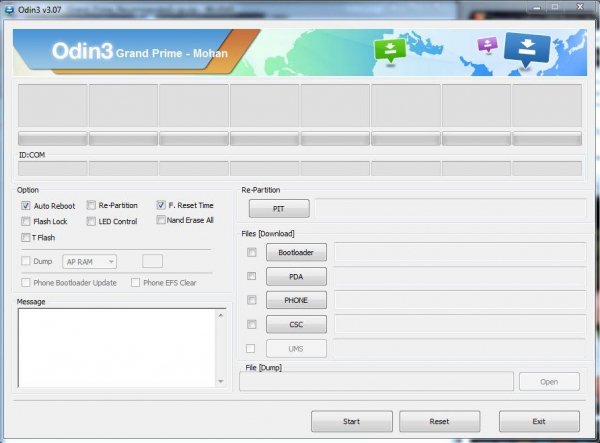600x443 pixels.
Task: Open the AP RAM dropdown
Action: pyautogui.click(x=90, y=262)
